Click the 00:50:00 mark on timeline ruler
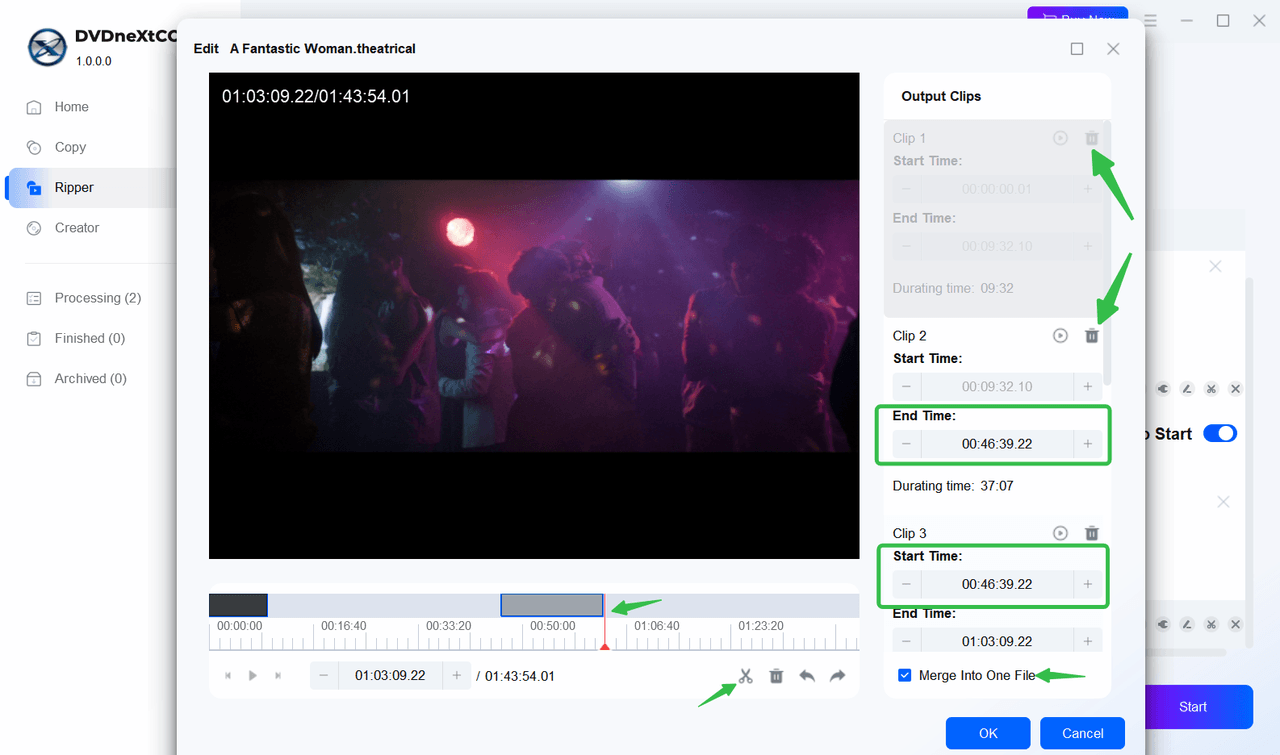The height and width of the screenshot is (755, 1280). pyautogui.click(x=553, y=626)
